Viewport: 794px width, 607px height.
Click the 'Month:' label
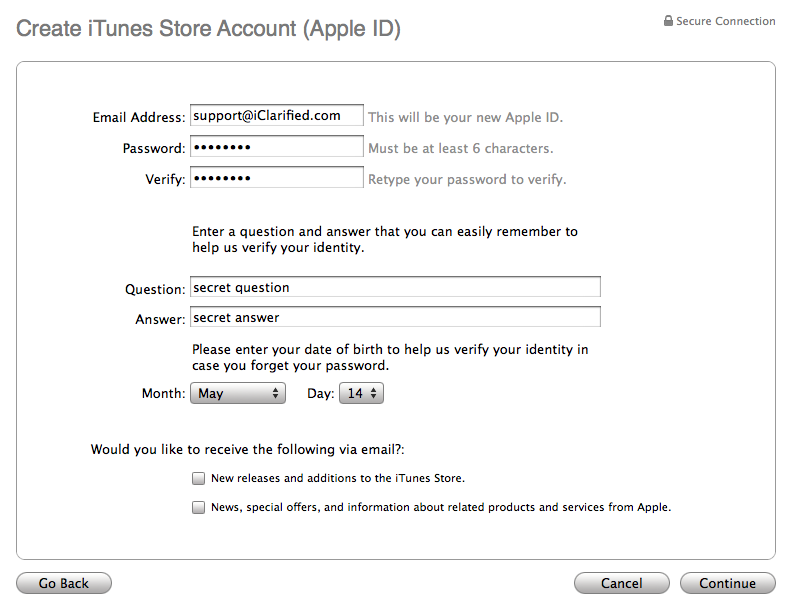pyautogui.click(x=164, y=393)
